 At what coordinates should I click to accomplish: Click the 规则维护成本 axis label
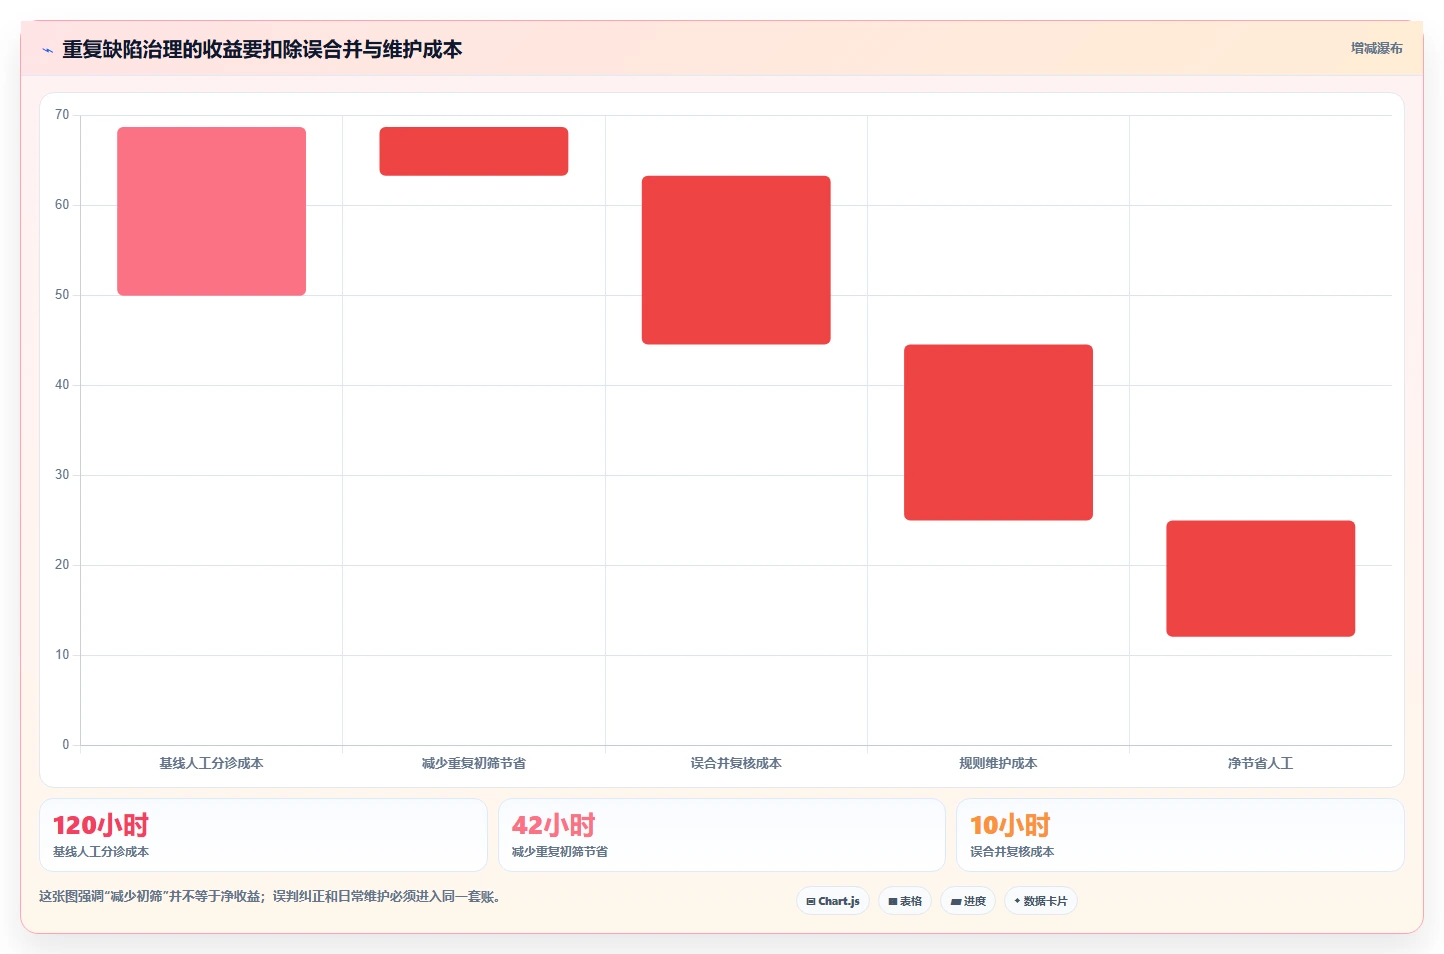998,763
